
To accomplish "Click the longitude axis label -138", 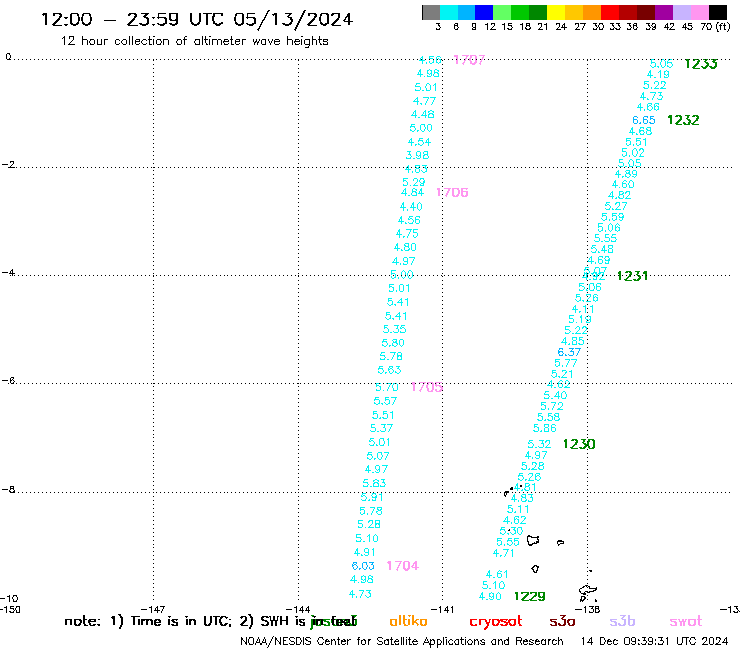I will 588,609.
